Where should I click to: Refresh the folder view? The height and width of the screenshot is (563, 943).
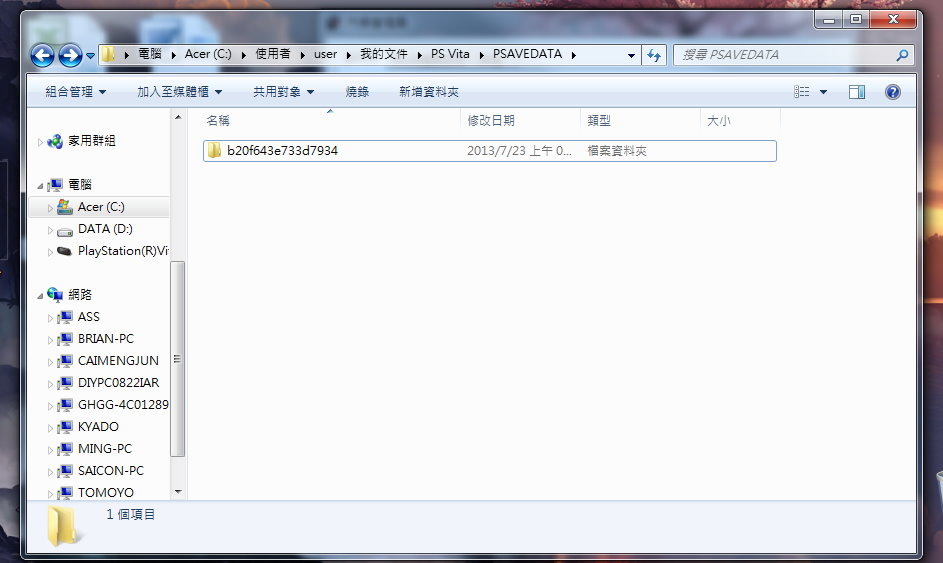[654, 55]
